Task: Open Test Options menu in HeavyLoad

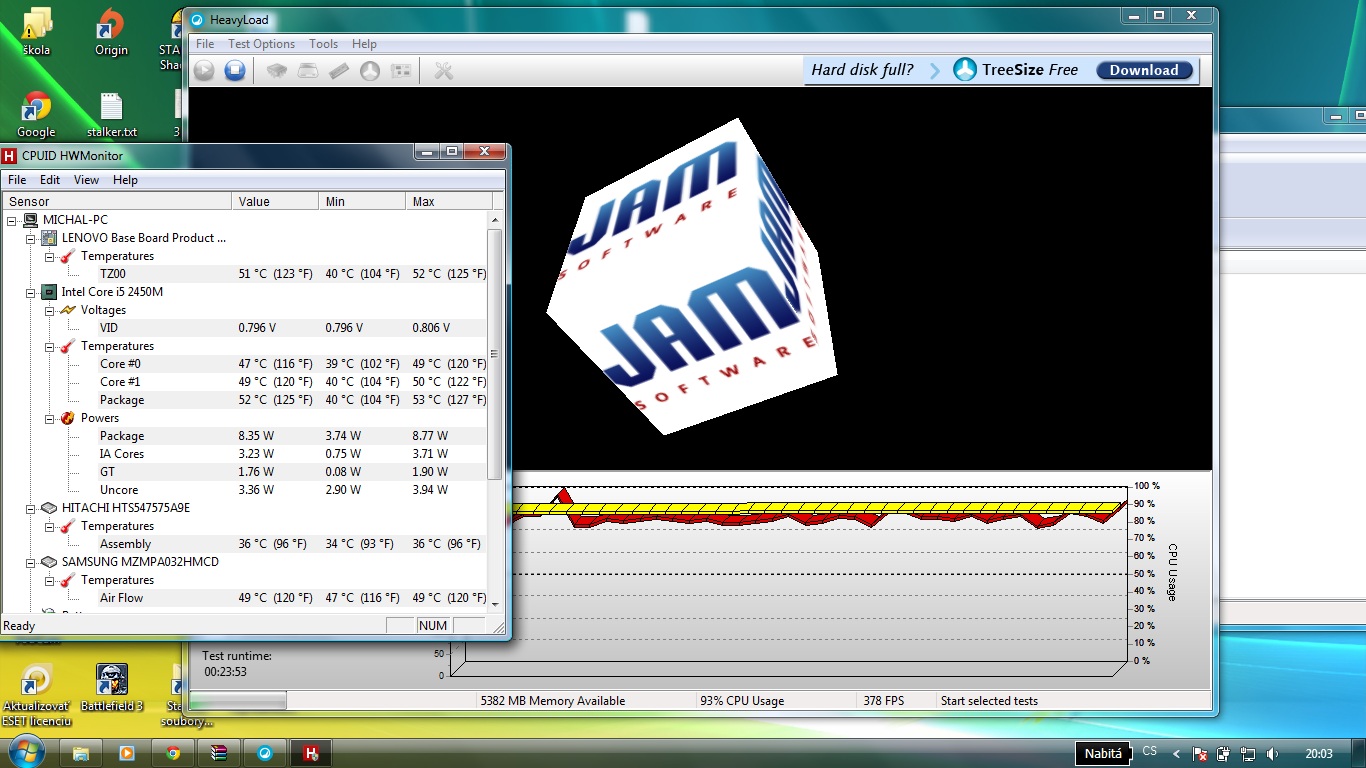Action: pyautogui.click(x=261, y=44)
